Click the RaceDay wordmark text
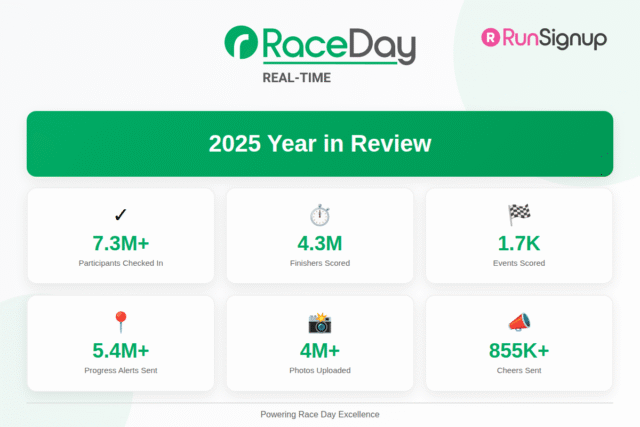This screenshot has width=640, height=427. [338, 45]
